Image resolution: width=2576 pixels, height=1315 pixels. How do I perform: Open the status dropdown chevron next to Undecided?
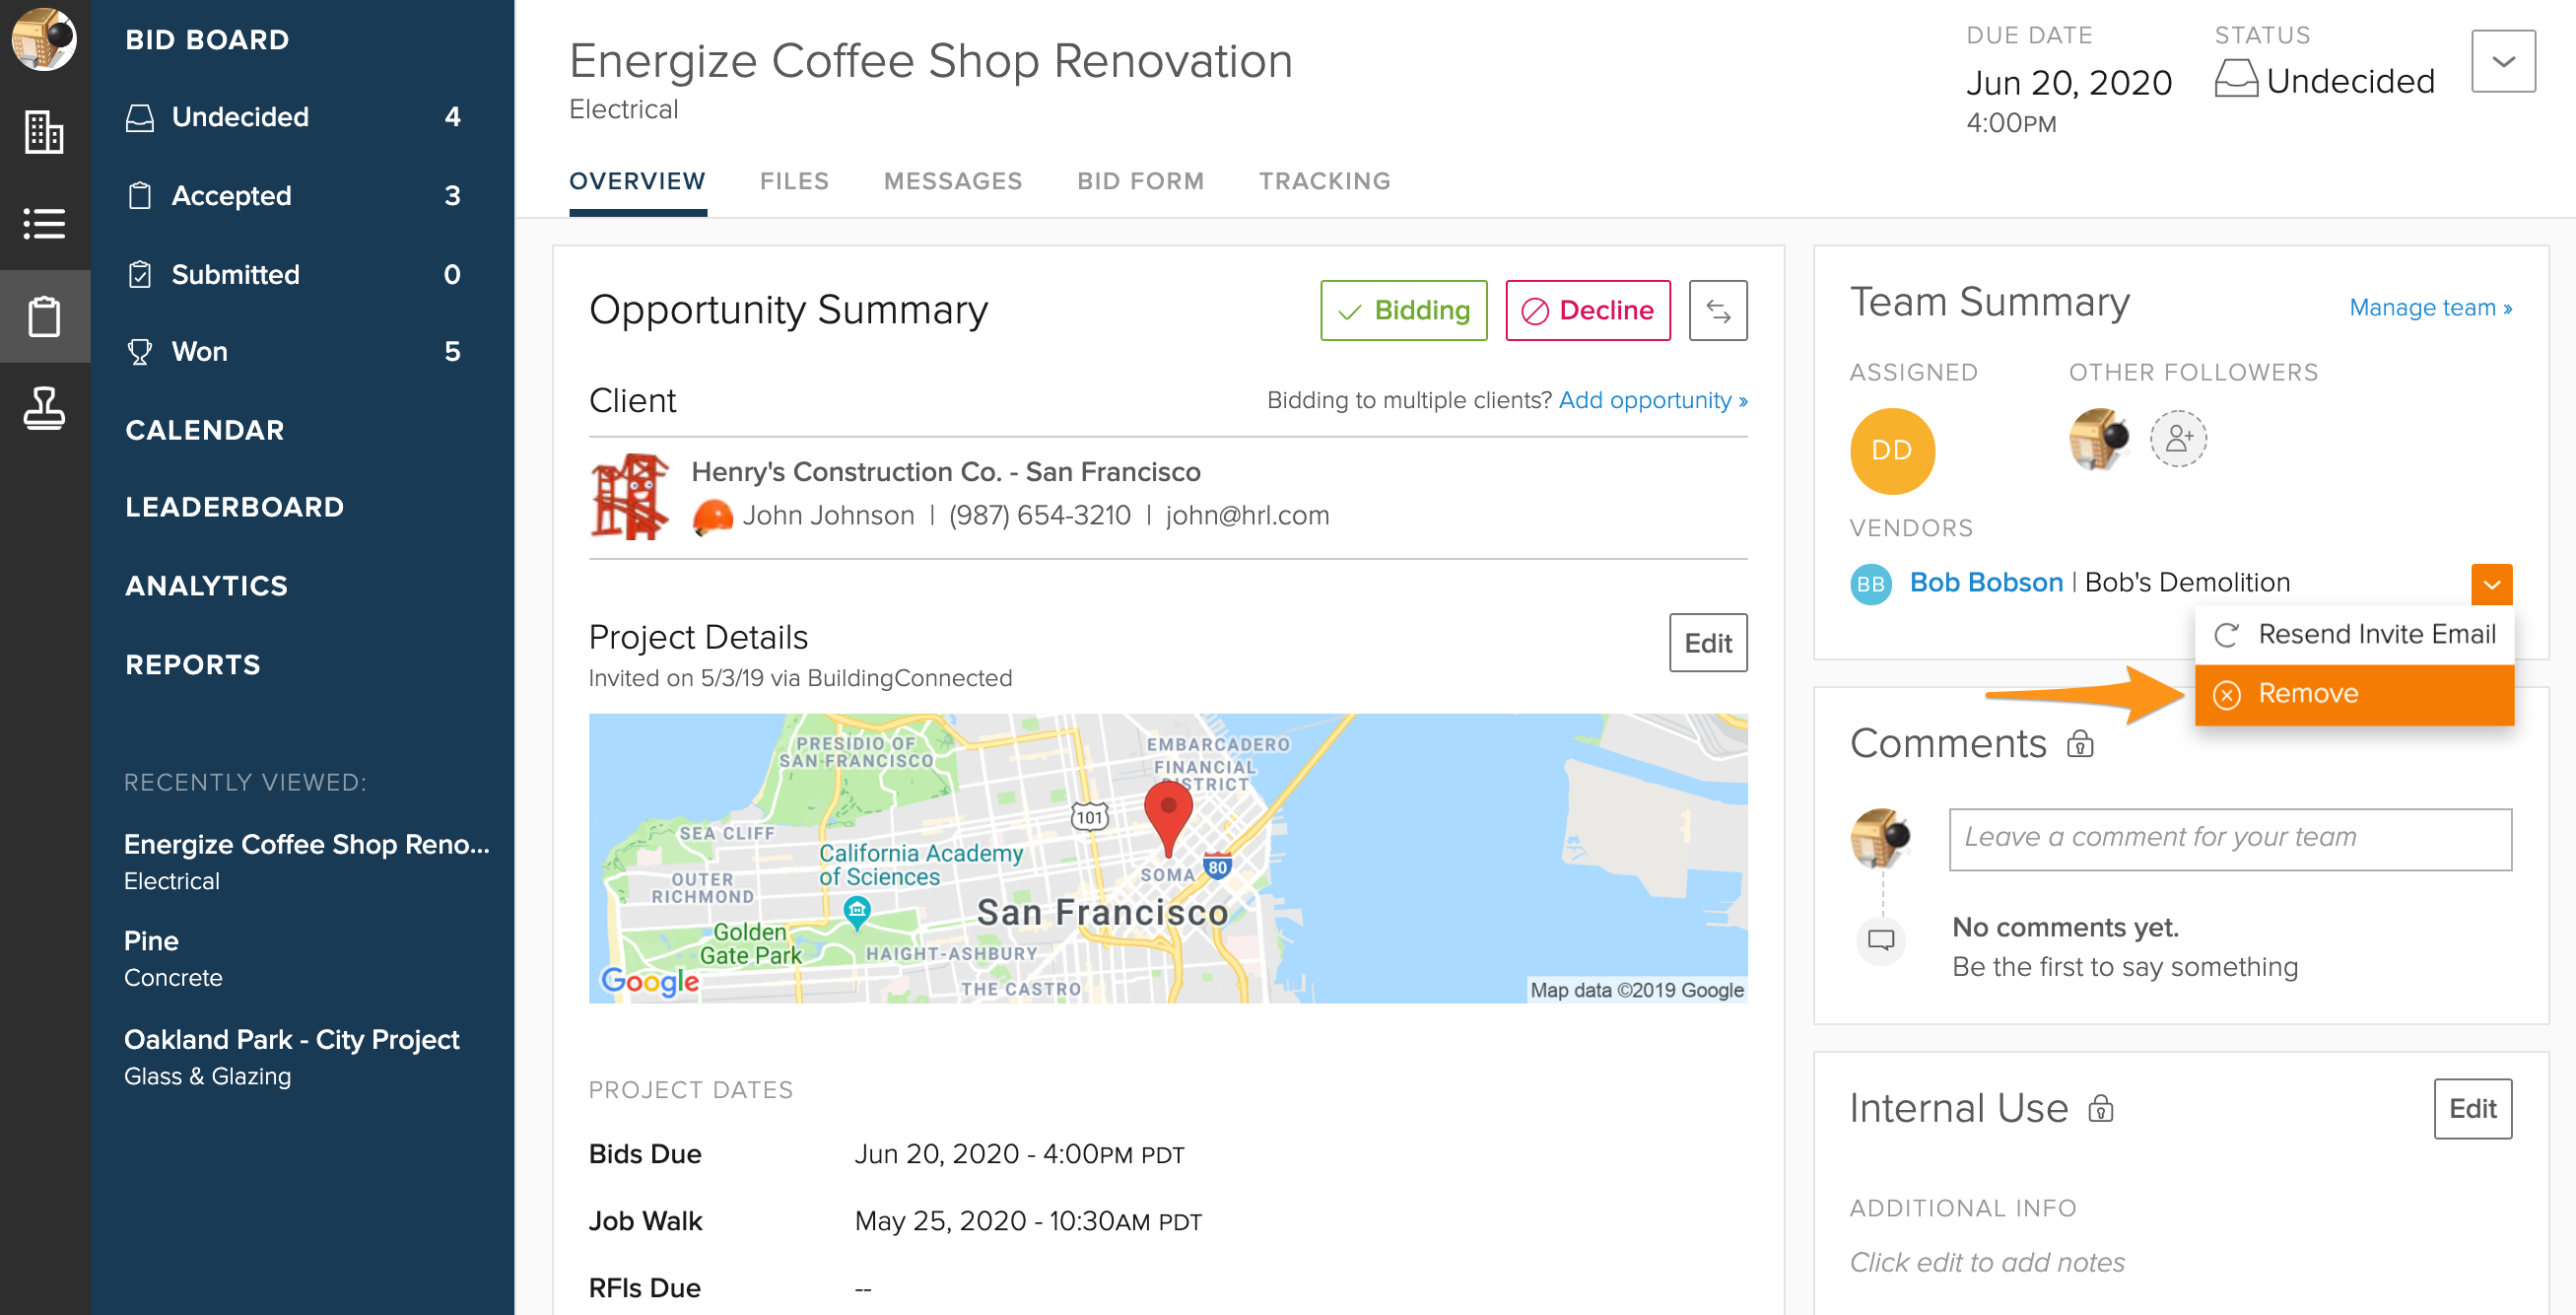click(2502, 62)
